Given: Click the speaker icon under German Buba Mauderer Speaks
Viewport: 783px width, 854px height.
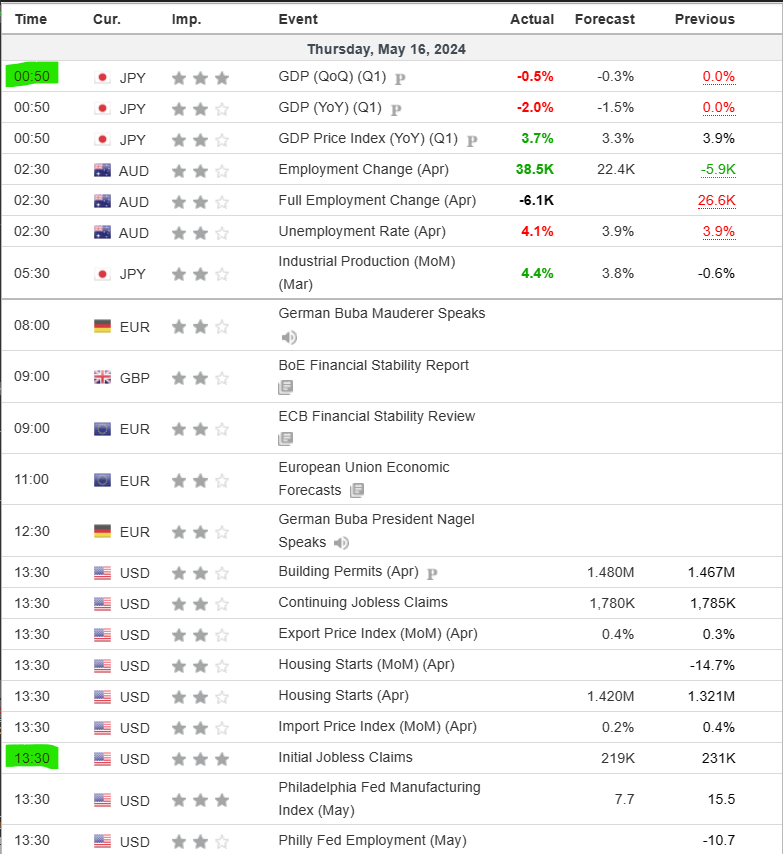Looking at the screenshot, I should click(289, 338).
